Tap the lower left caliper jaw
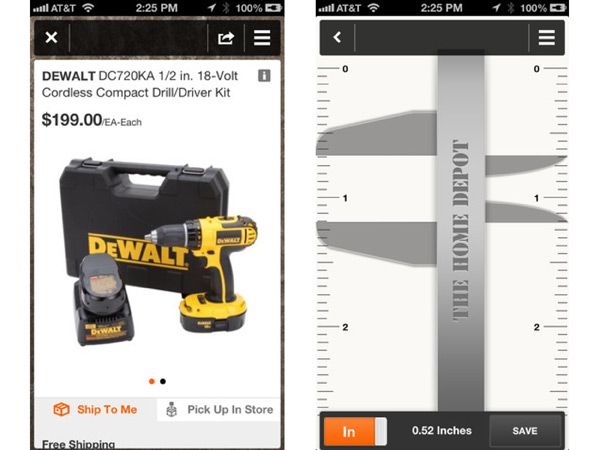 [x=377, y=243]
